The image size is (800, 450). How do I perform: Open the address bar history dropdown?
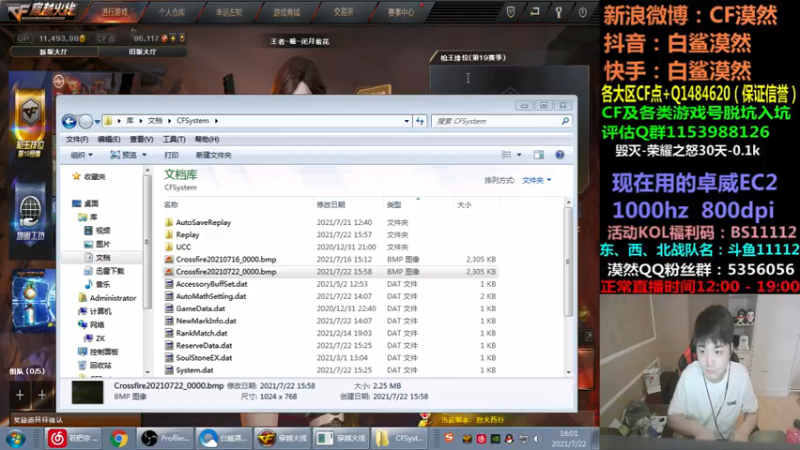click(x=407, y=121)
